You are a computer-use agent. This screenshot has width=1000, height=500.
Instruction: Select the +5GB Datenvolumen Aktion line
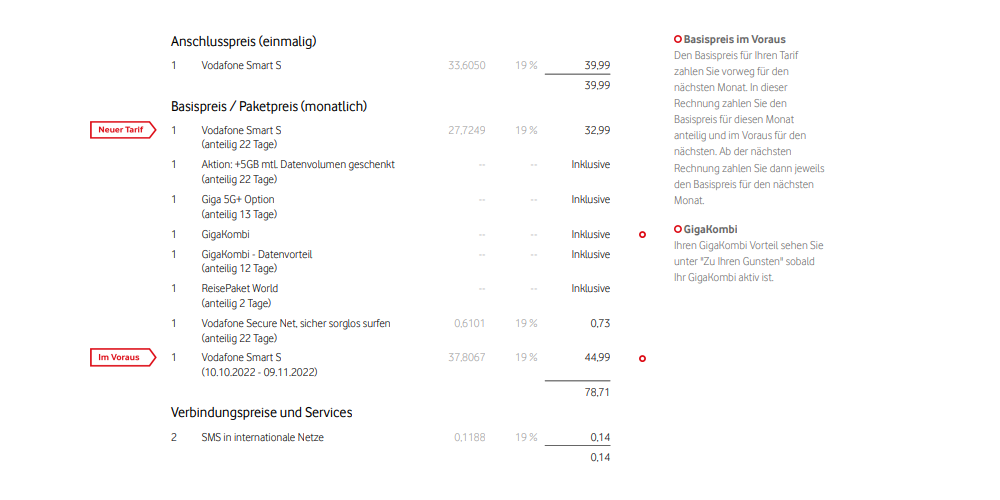tap(298, 165)
